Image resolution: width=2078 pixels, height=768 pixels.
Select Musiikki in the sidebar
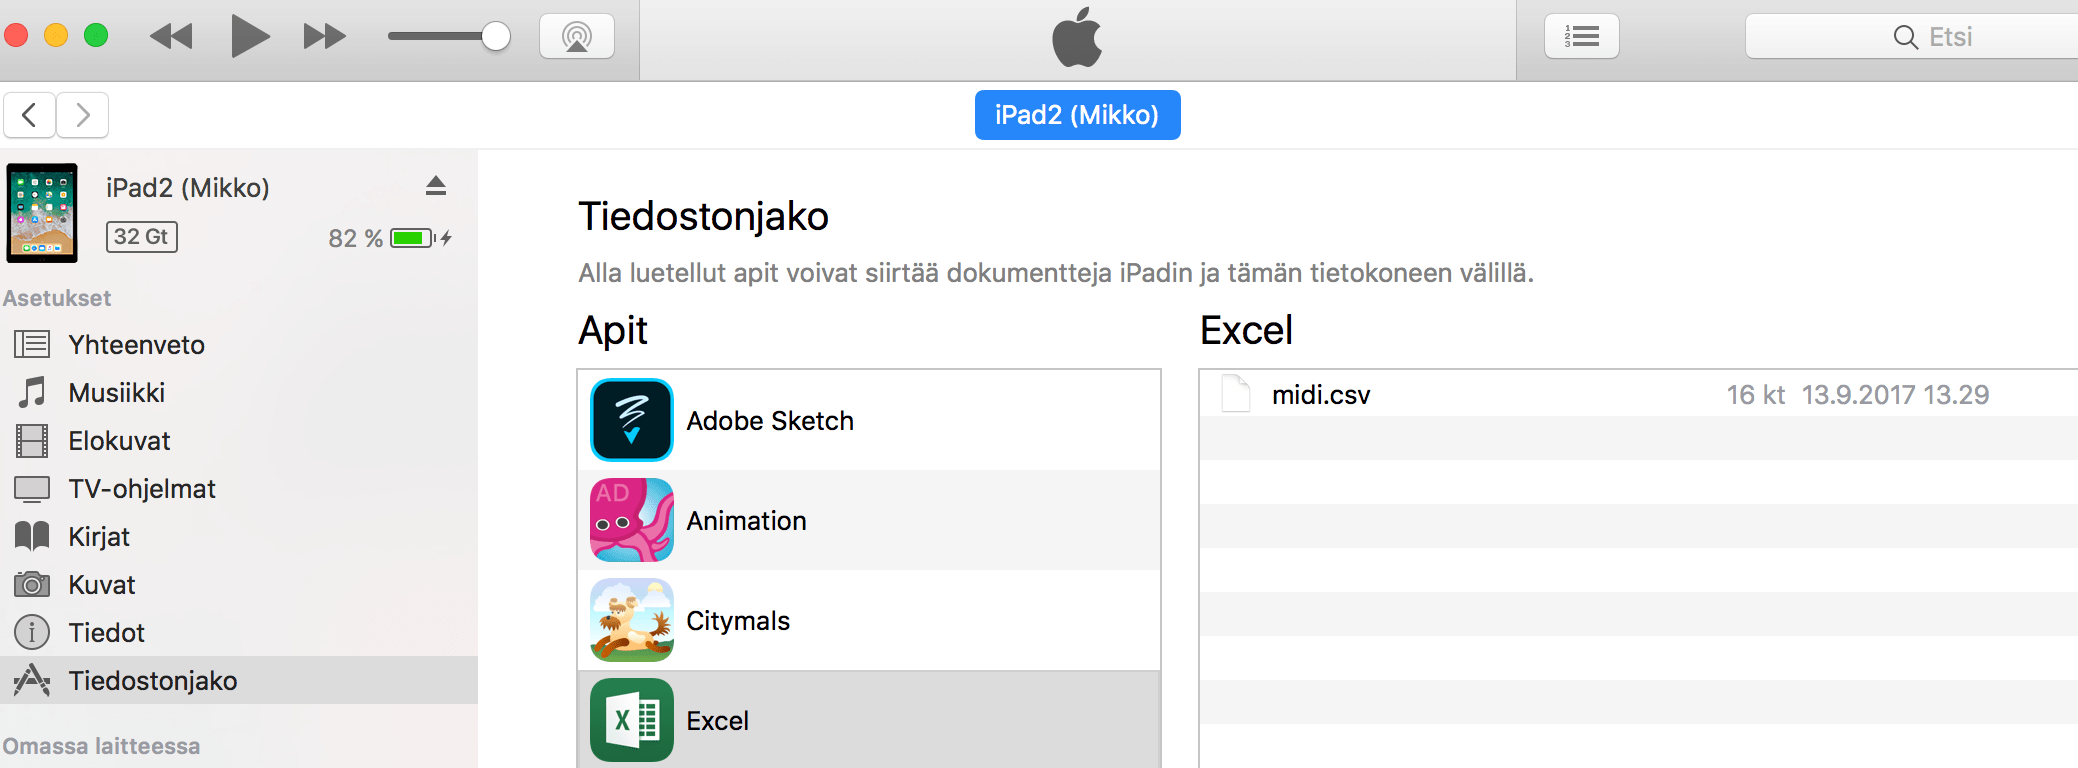(116, 393)
